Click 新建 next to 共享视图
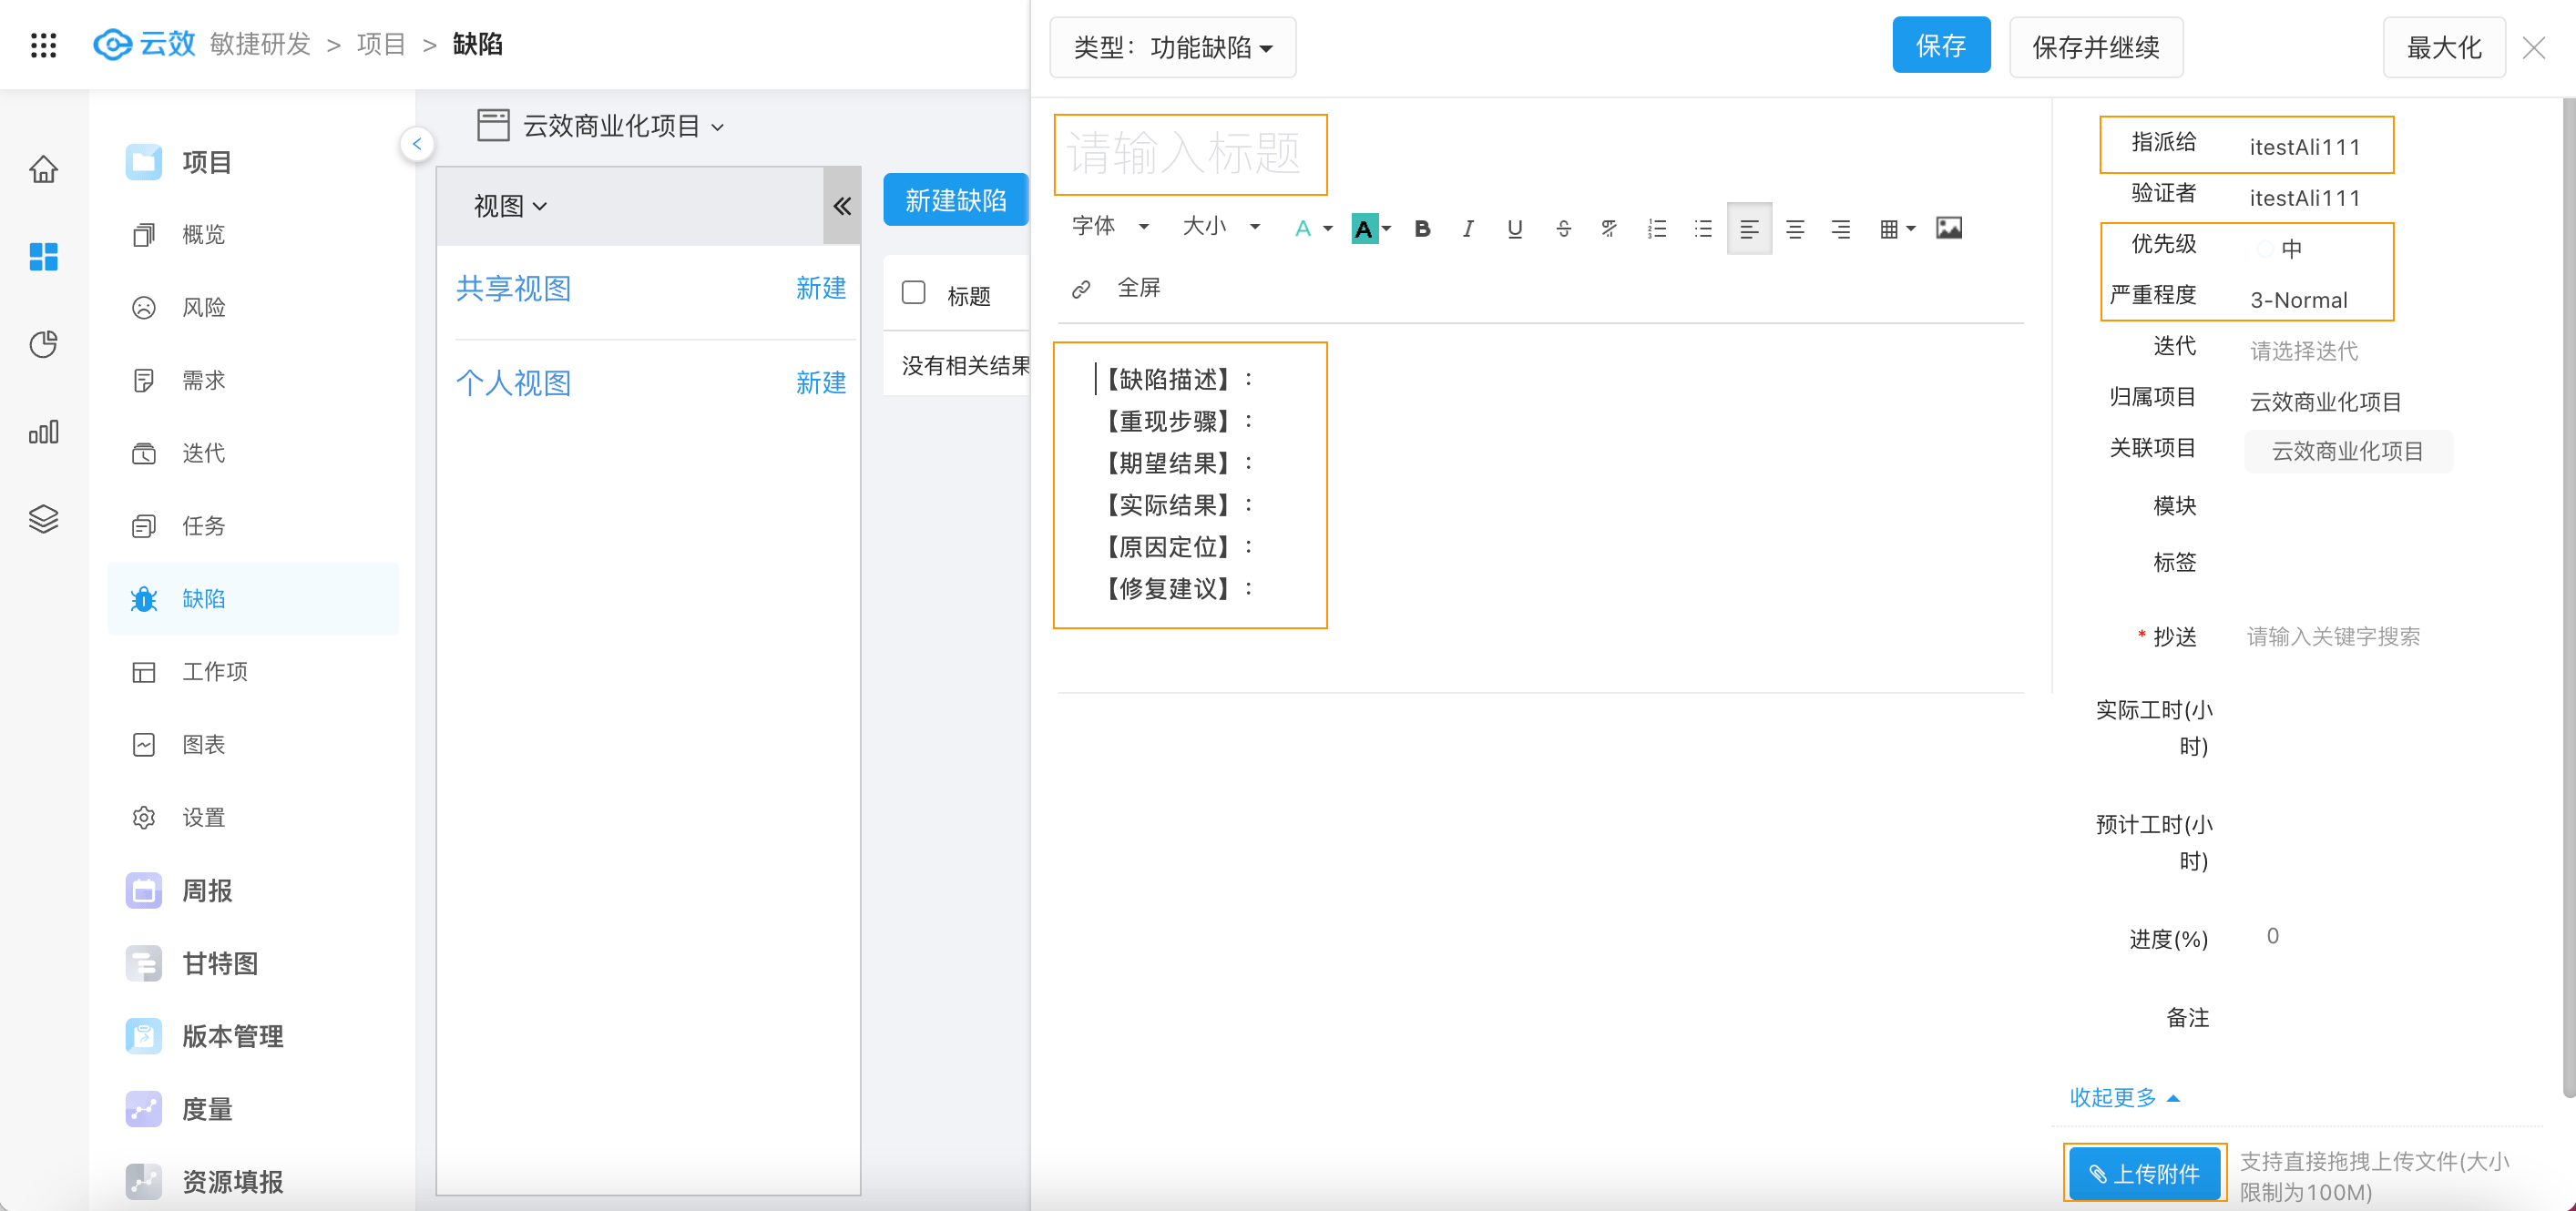This screenshot has width=2576, height=1211. [821, 288]
